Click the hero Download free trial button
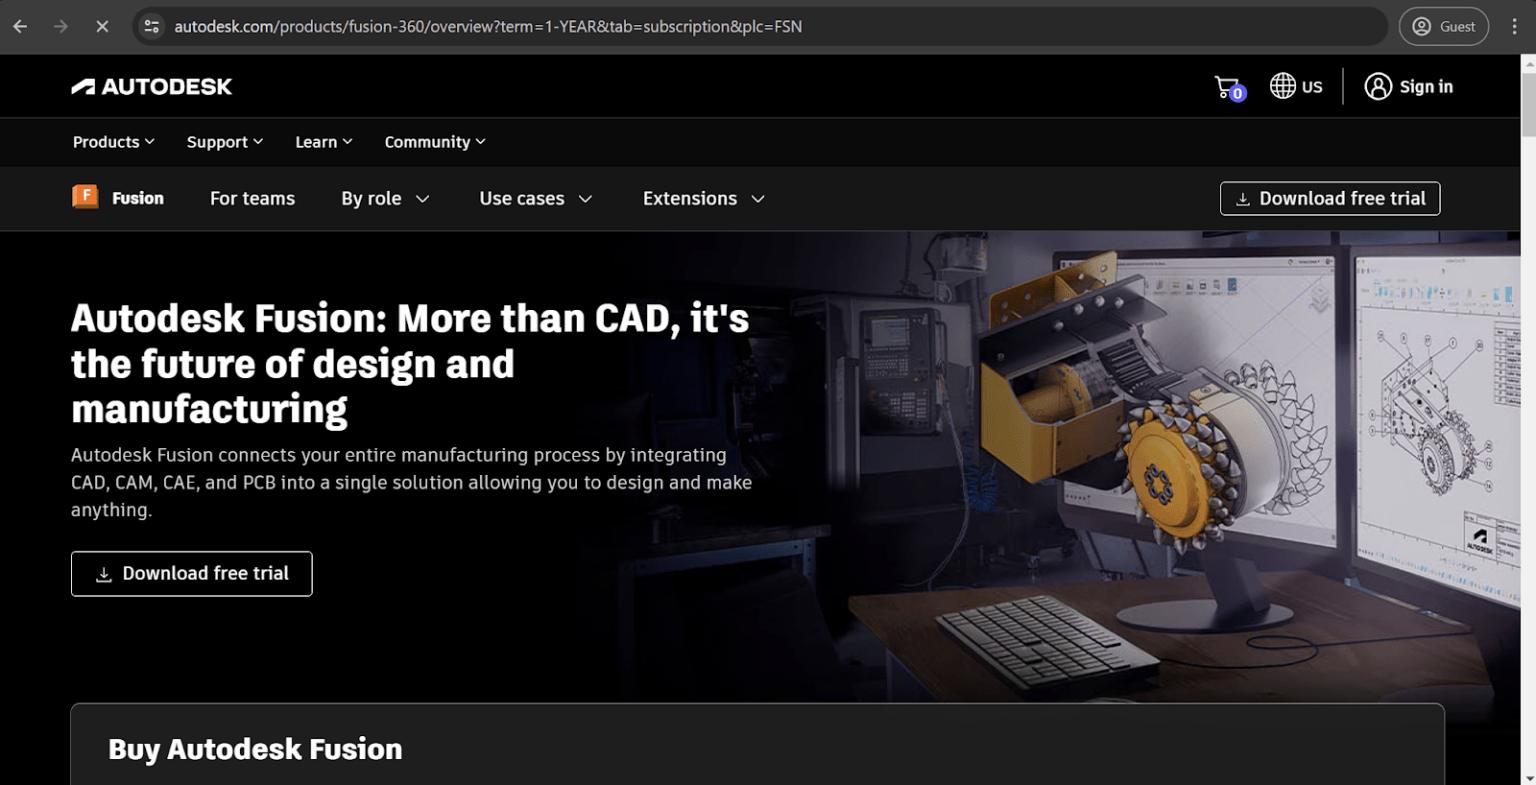Image resolution: width=1536 pixels, height=785 pixels. click(191, 573)
